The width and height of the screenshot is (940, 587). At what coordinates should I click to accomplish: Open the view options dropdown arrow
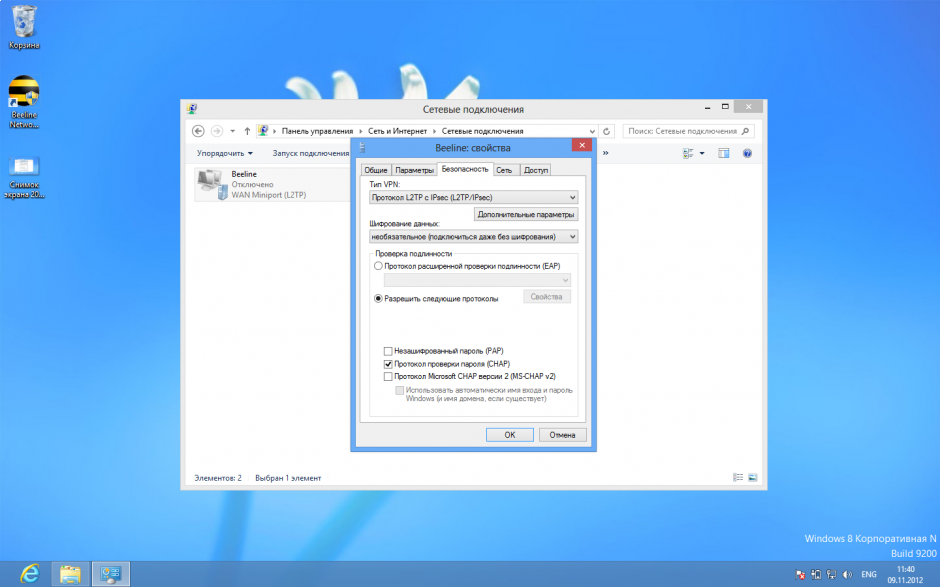[x=702, y=153]
